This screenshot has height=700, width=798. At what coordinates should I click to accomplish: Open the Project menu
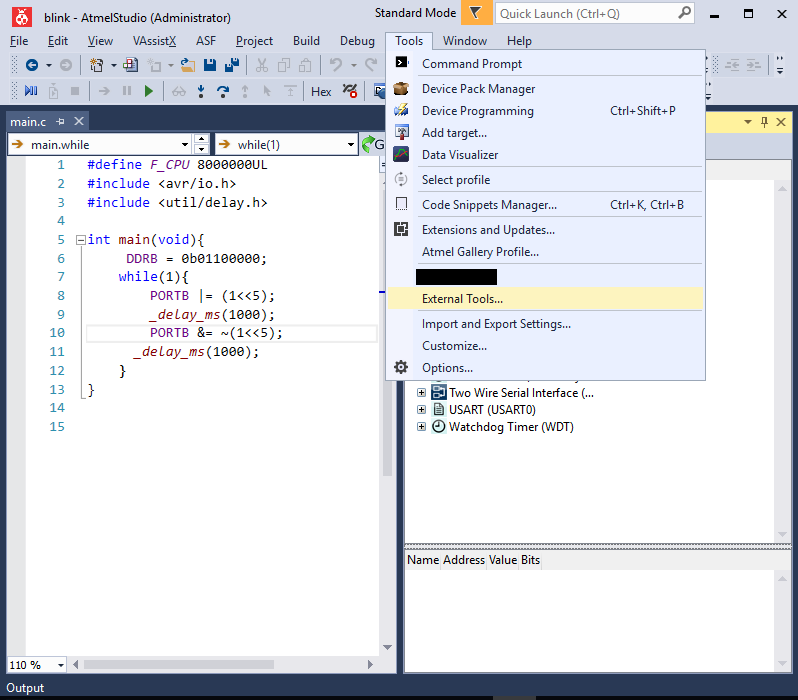[254, 41]
